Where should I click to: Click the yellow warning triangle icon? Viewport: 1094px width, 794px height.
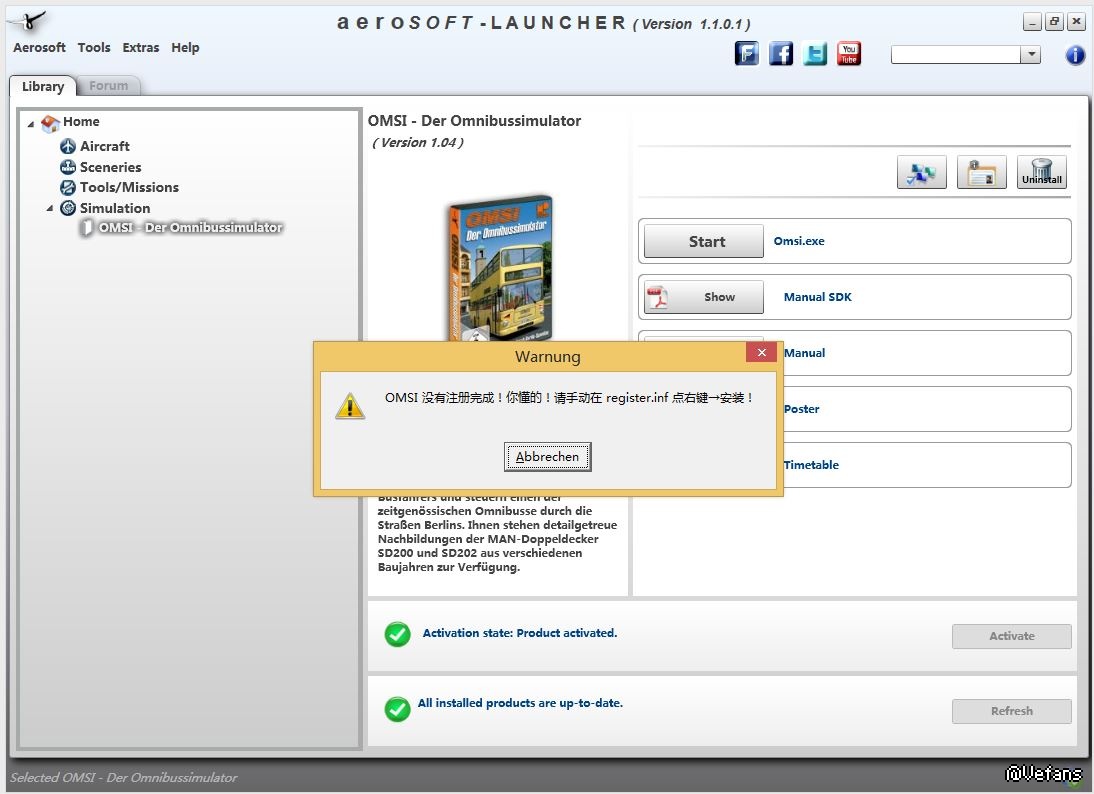coord(350,406)
